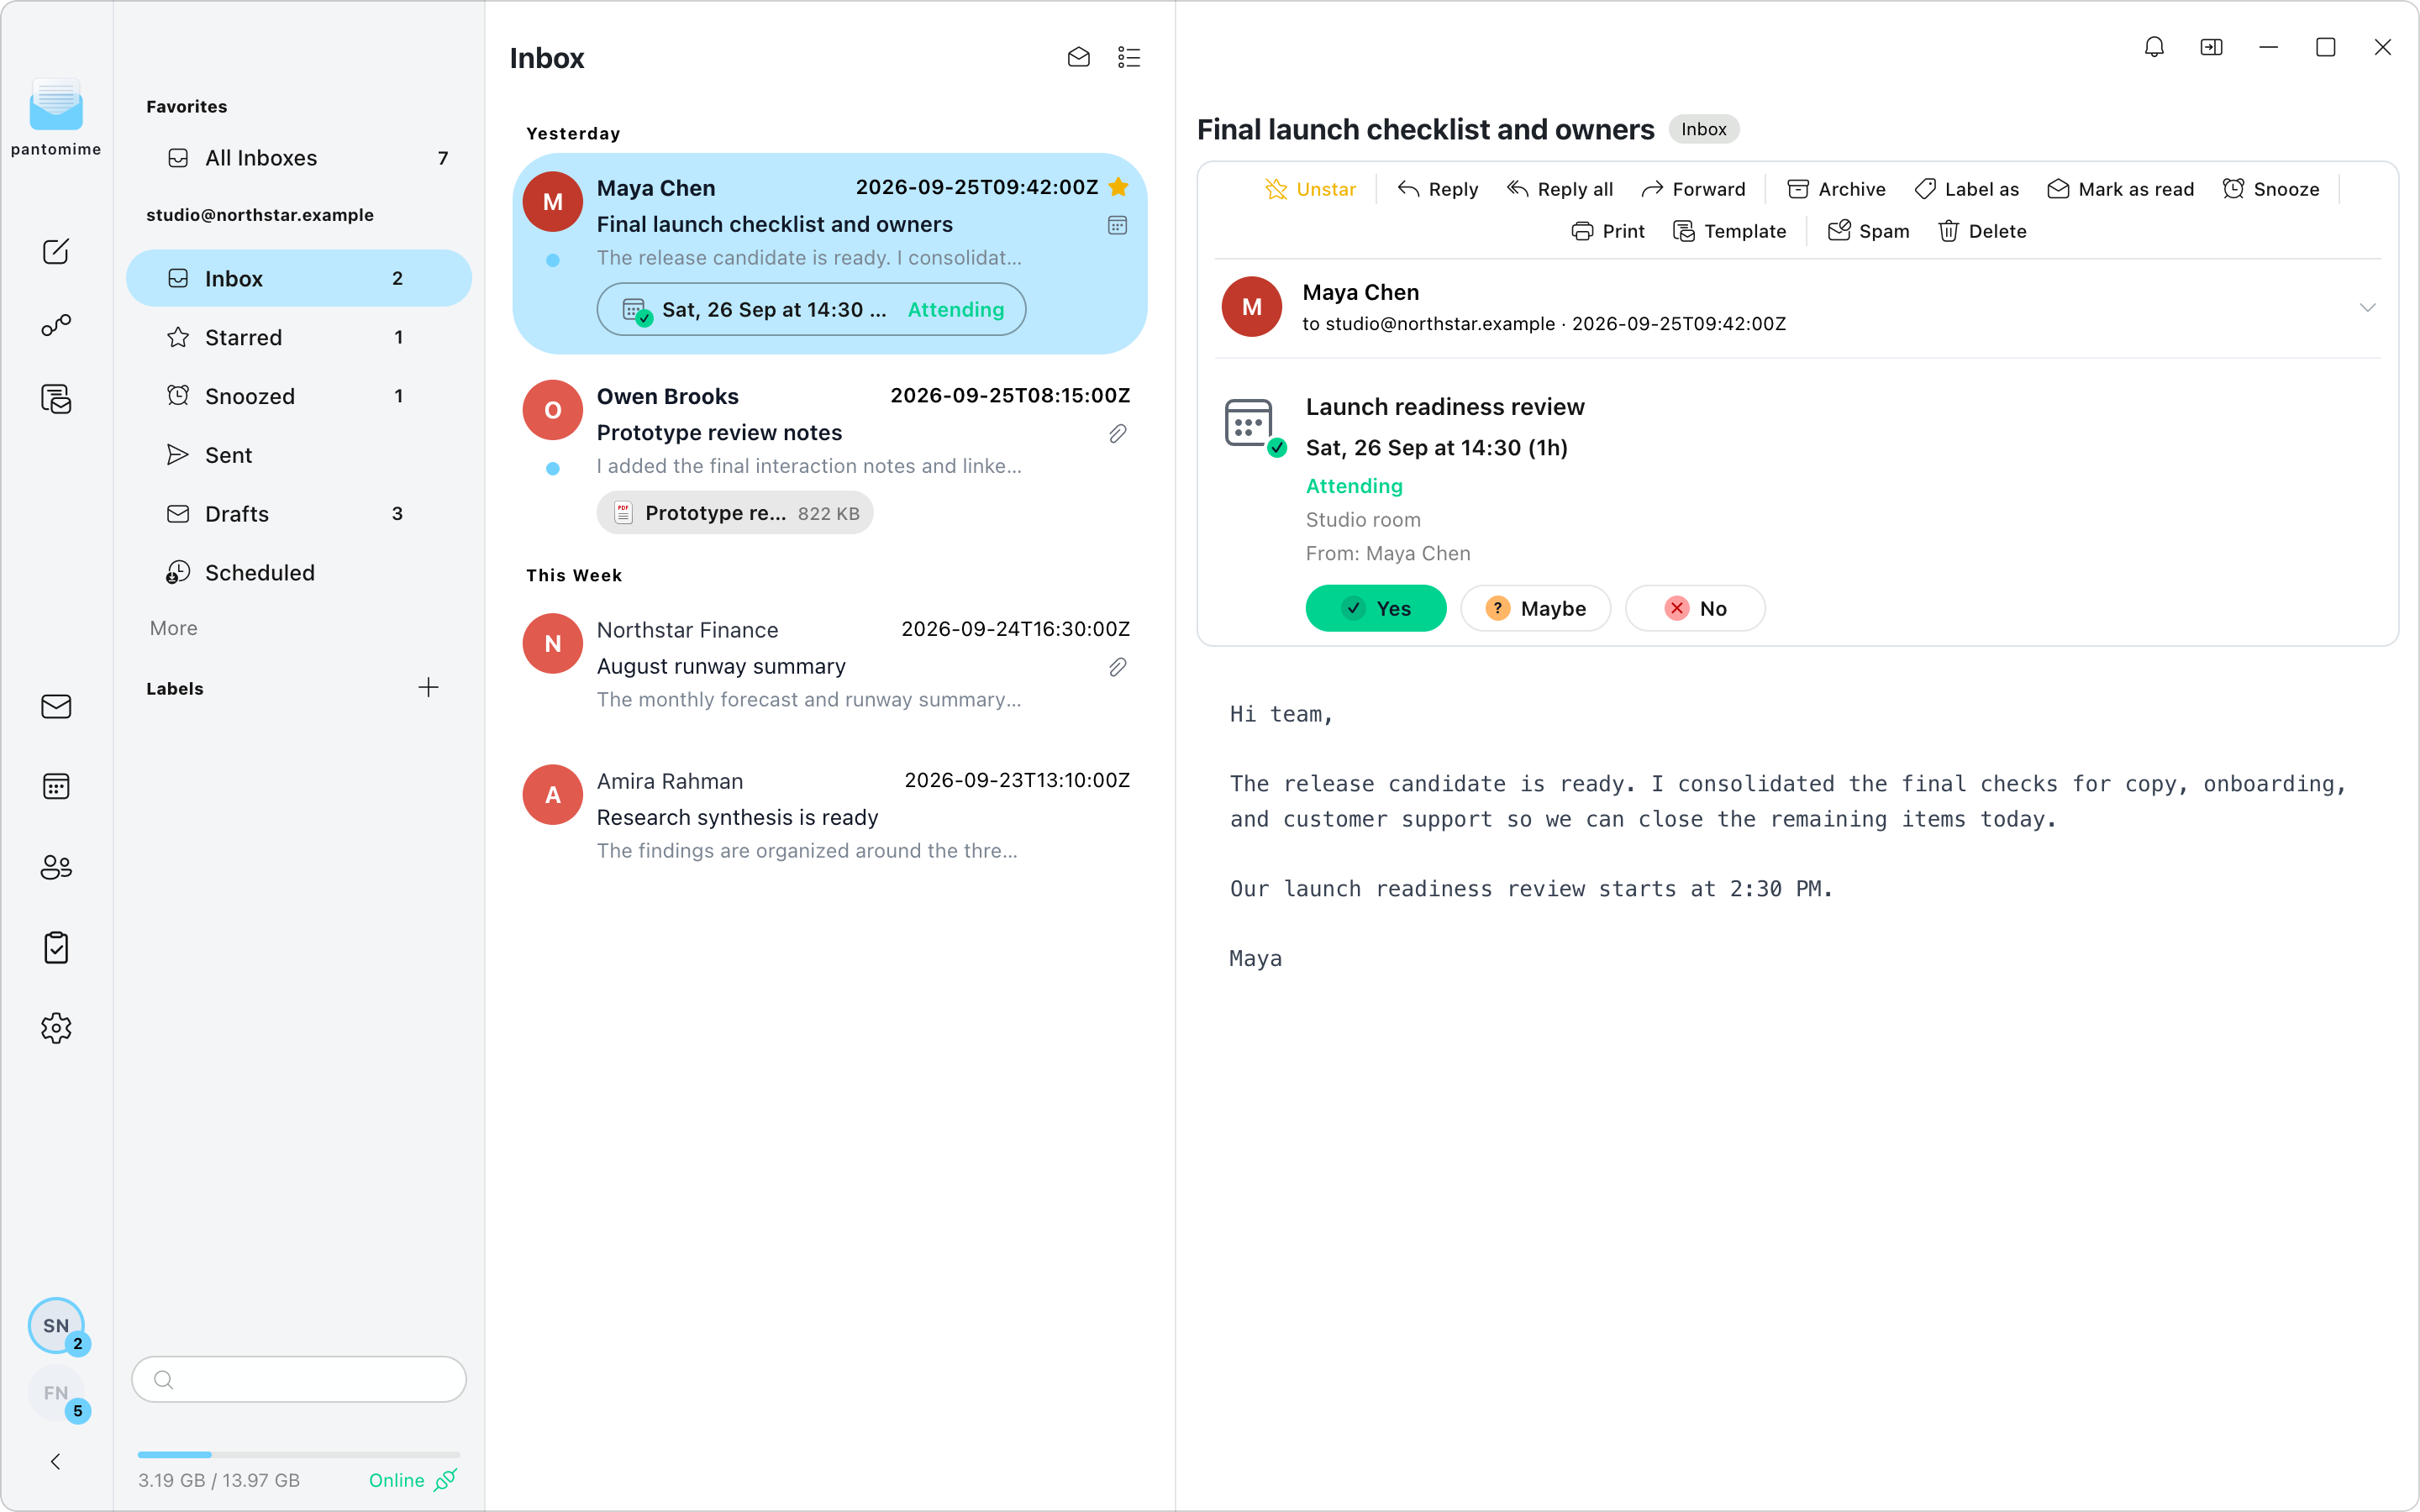Screen dimensions: 2420x1512
Task: Open the list view options icon
Action: click(1129, 57)
